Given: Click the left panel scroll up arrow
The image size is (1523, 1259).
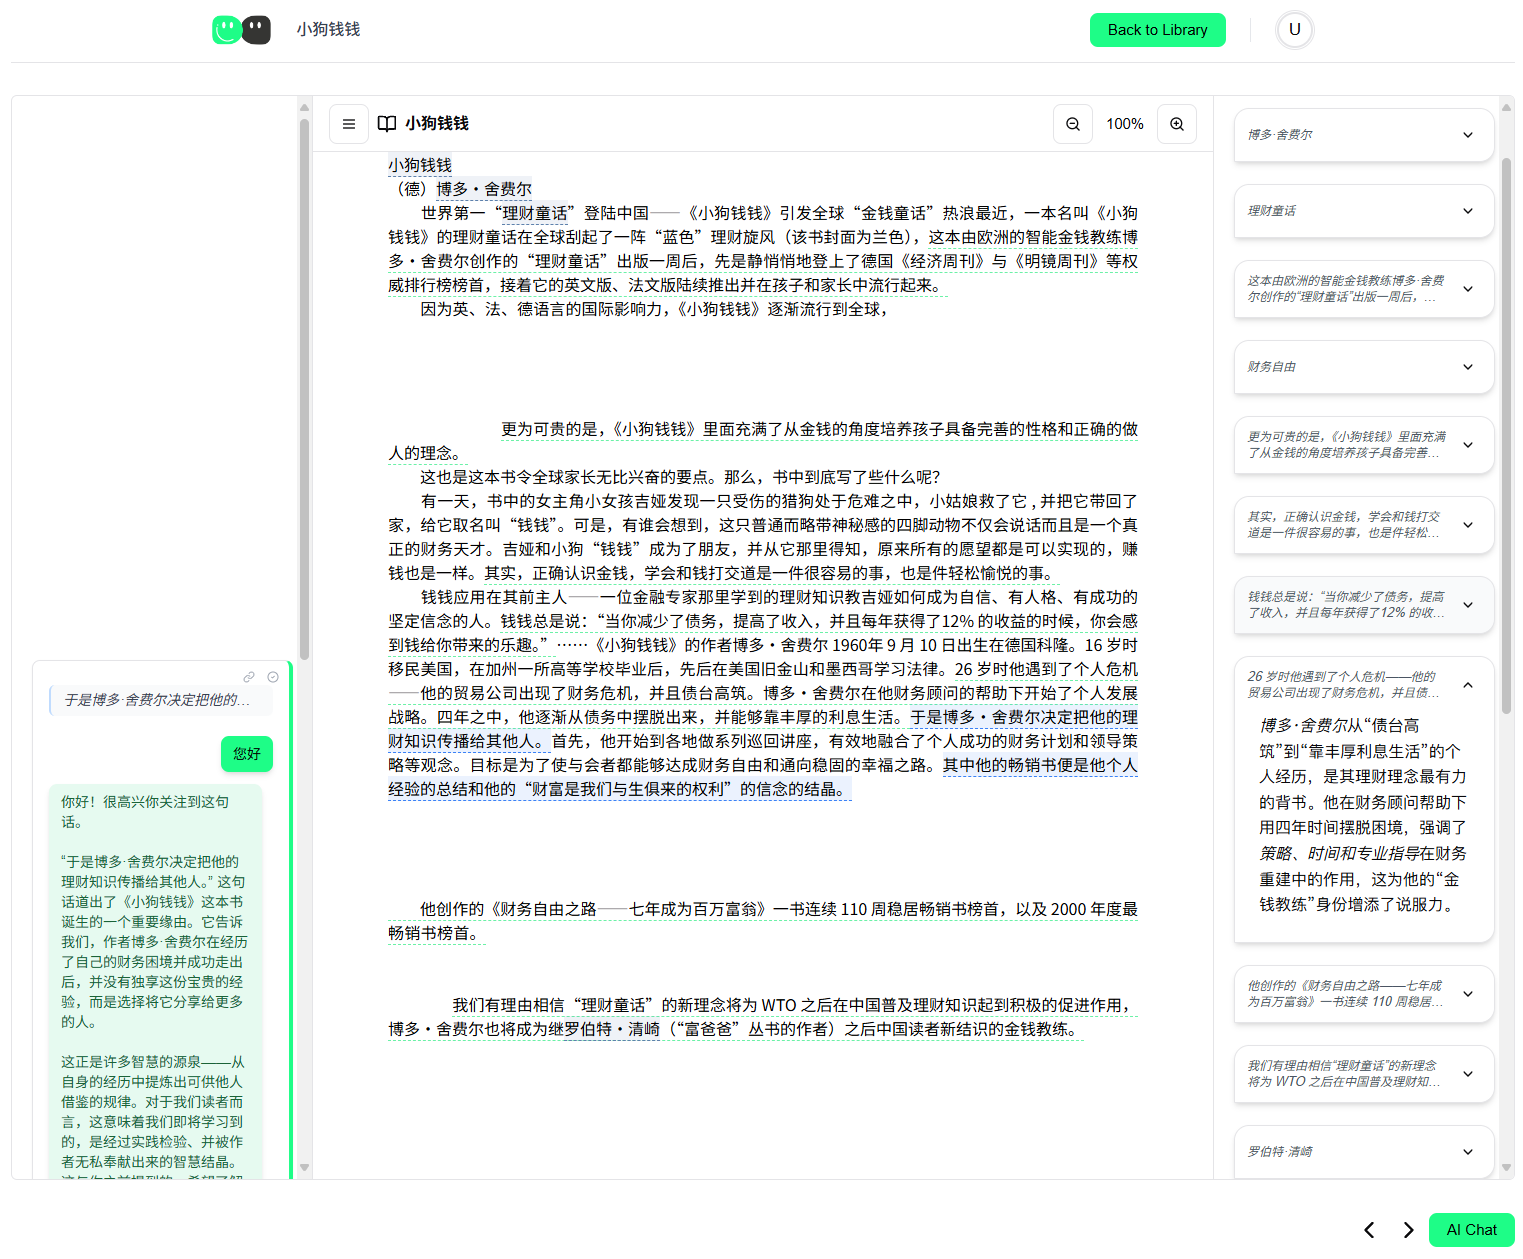Looking at the screenshot, I should point(304,107).
